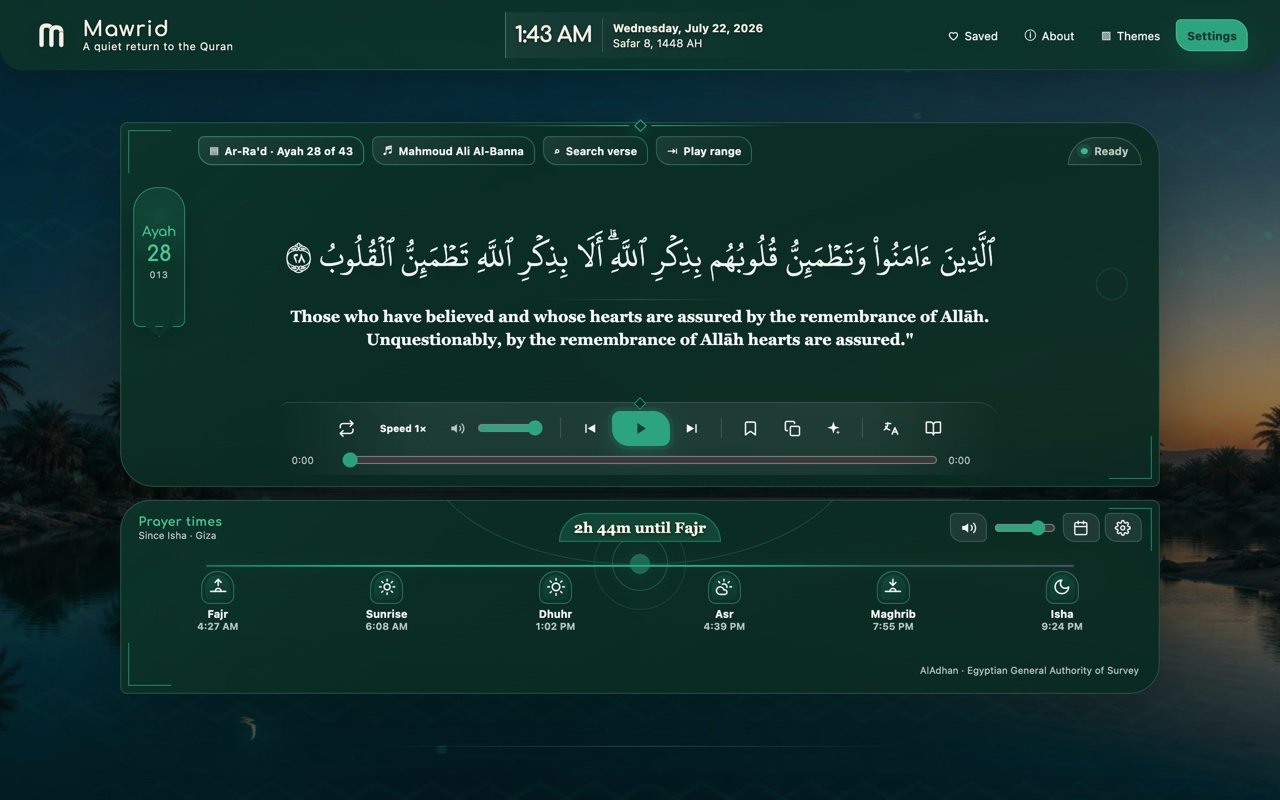The image size is (1280, 800).
Task: Open the Saved verses list
Action: [x=973, y=36]
